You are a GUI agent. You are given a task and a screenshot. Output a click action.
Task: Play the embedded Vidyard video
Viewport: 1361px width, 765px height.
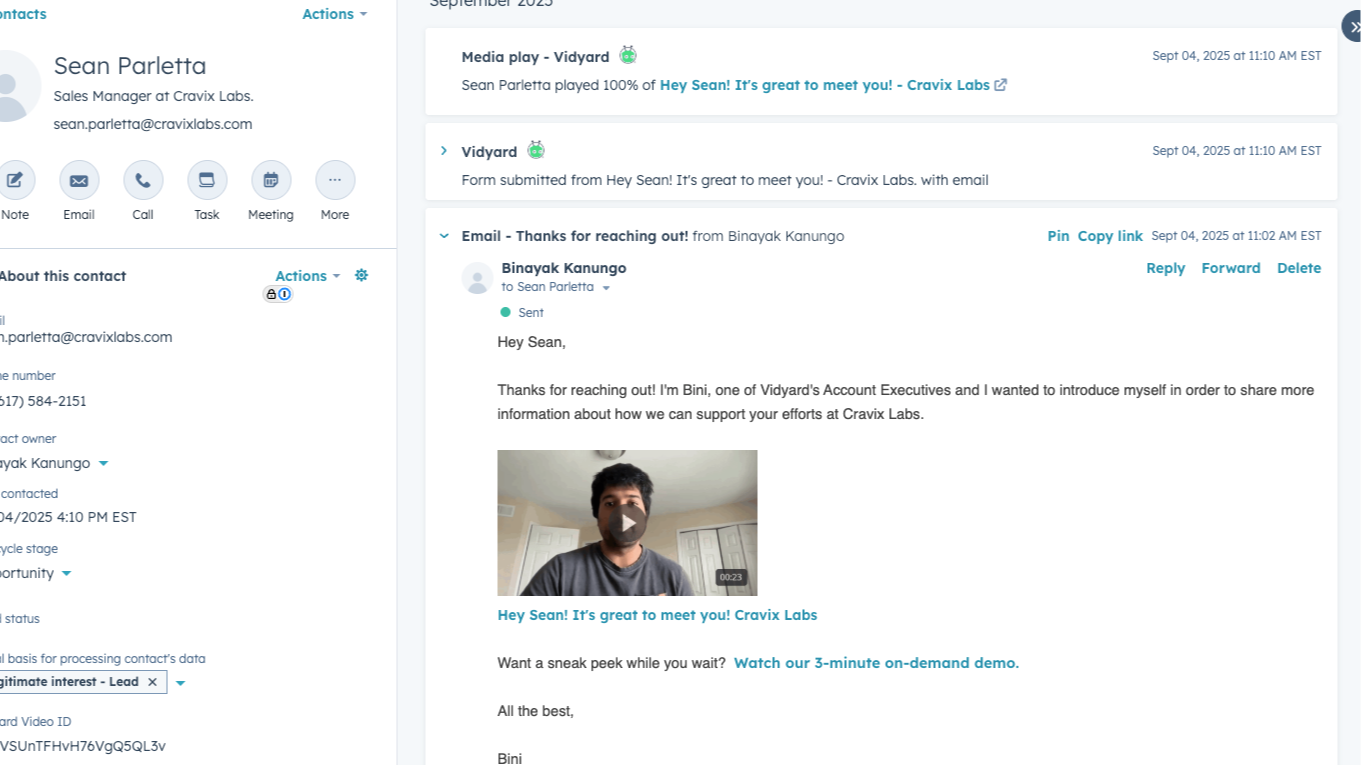pos(627,522)
